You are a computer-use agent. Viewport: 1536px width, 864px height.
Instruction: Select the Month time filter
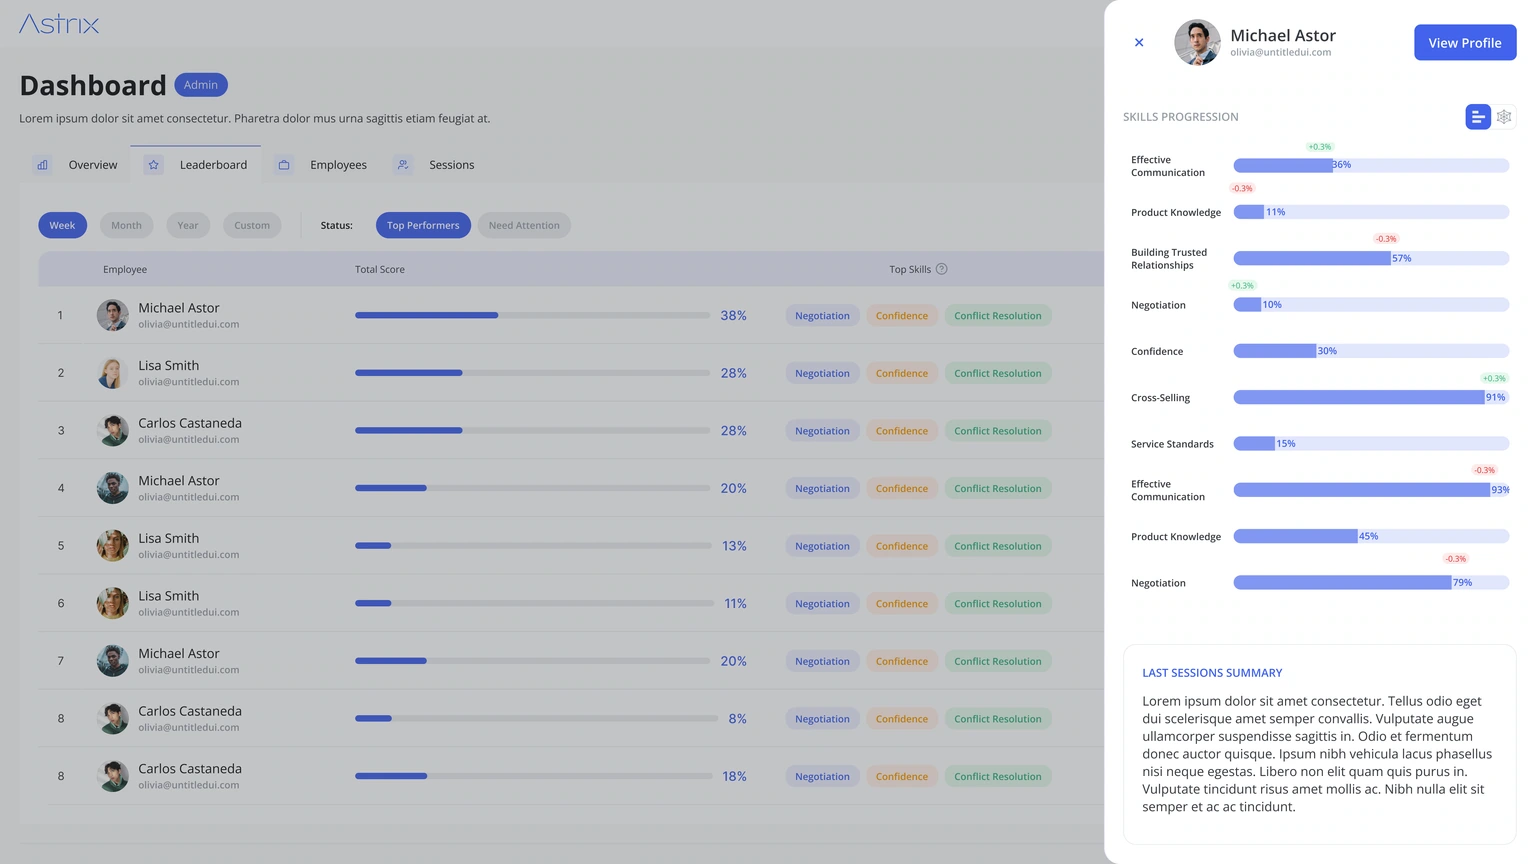pyautogui.click(x=126, y=225)
